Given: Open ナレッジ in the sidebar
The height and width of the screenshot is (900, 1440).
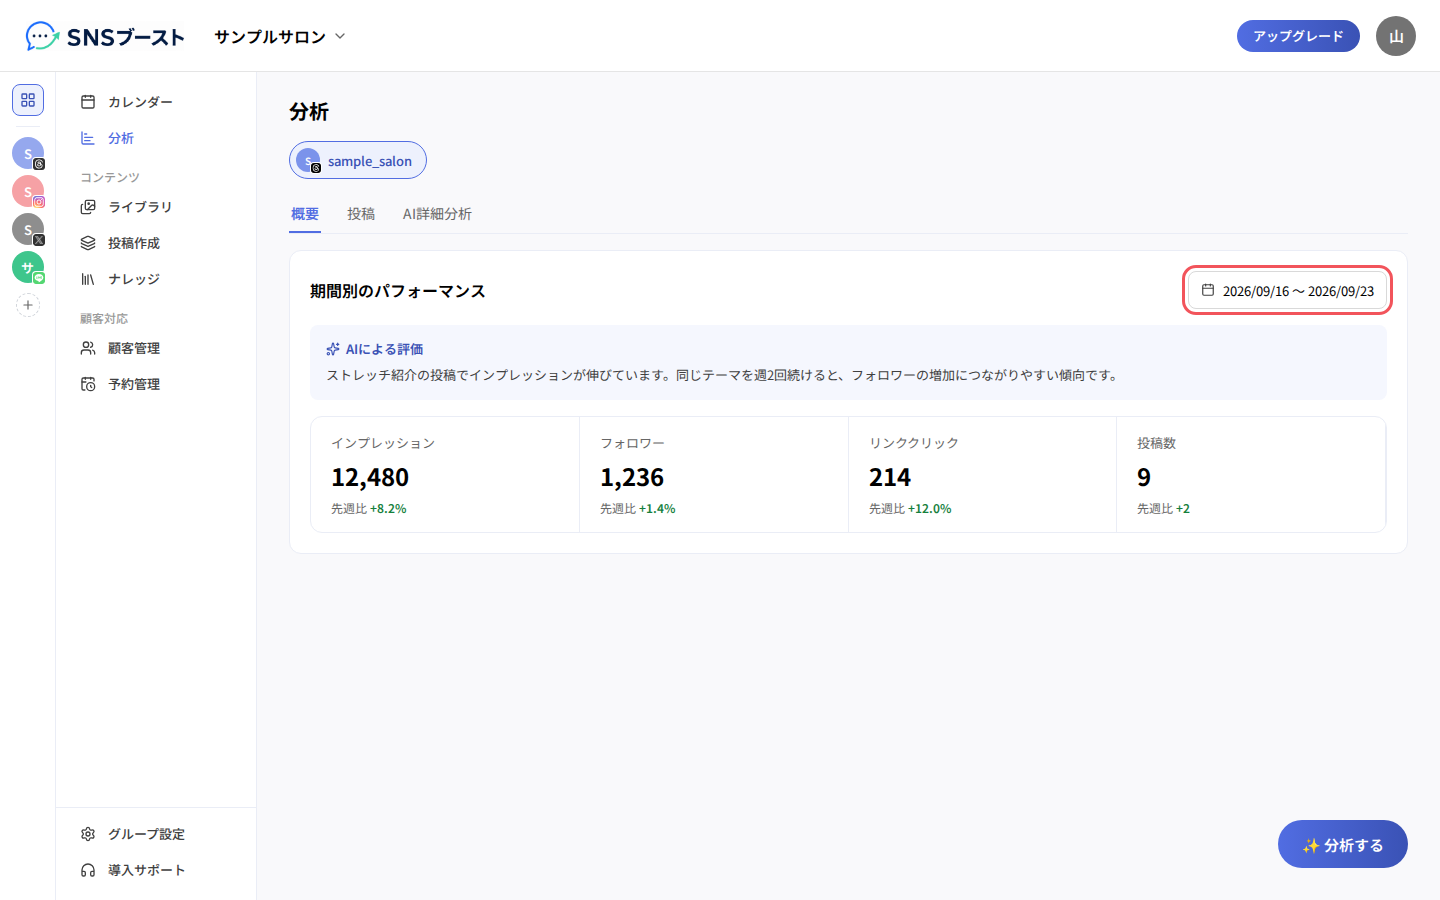Looking at the screenshot, I should click(x=156, y=279).
